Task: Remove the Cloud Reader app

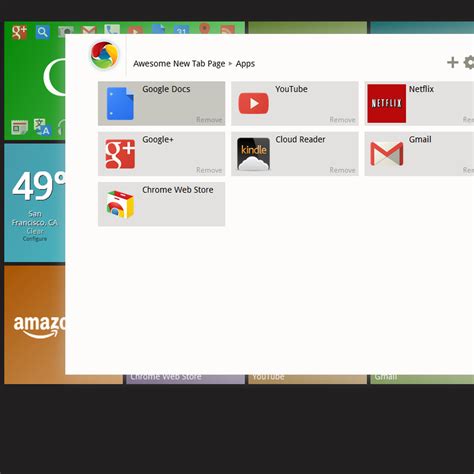Action: [x=342, y=170]
